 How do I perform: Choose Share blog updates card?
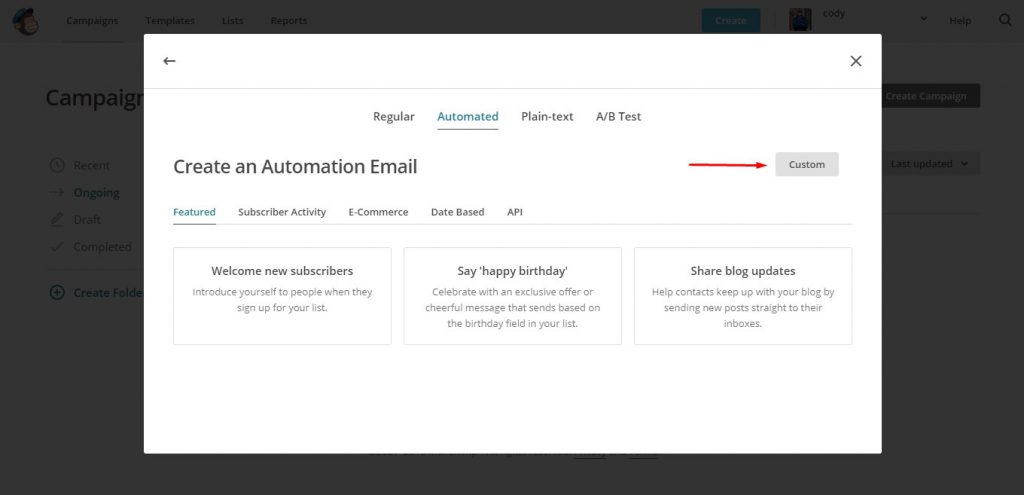(743, 296)
